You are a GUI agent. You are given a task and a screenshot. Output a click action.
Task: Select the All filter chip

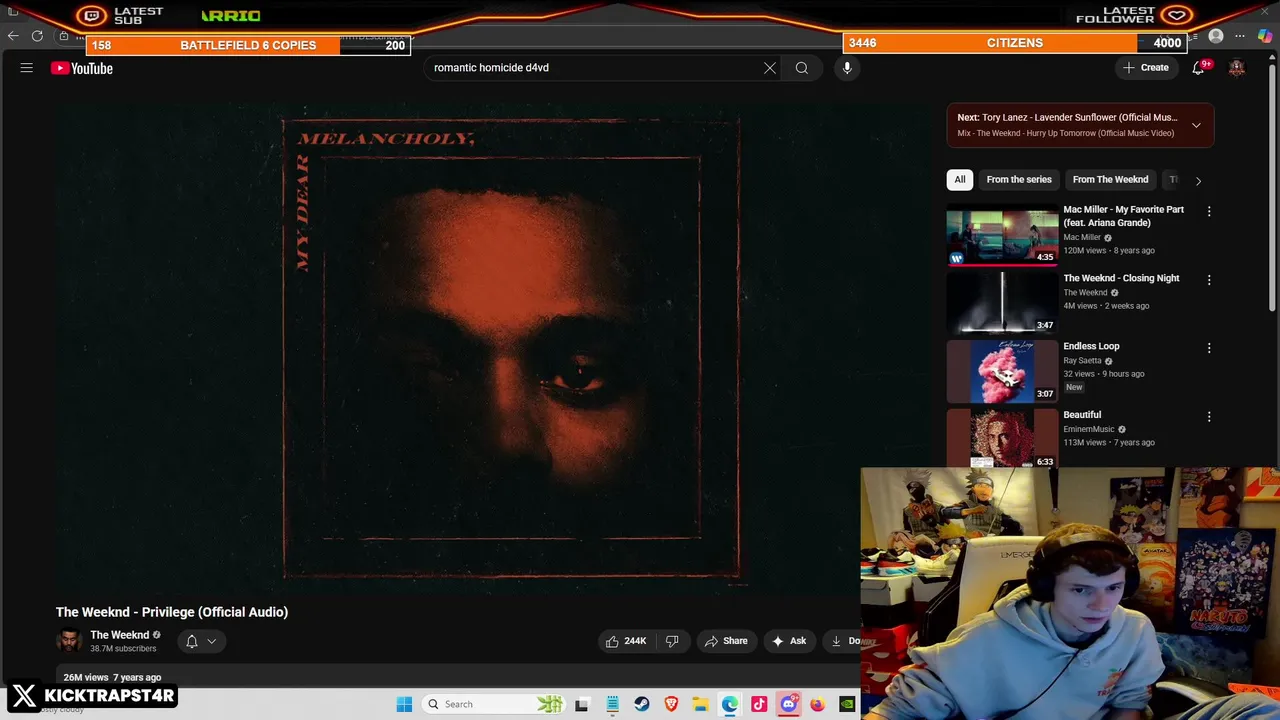pyautogui.click(x=960, y=179)
